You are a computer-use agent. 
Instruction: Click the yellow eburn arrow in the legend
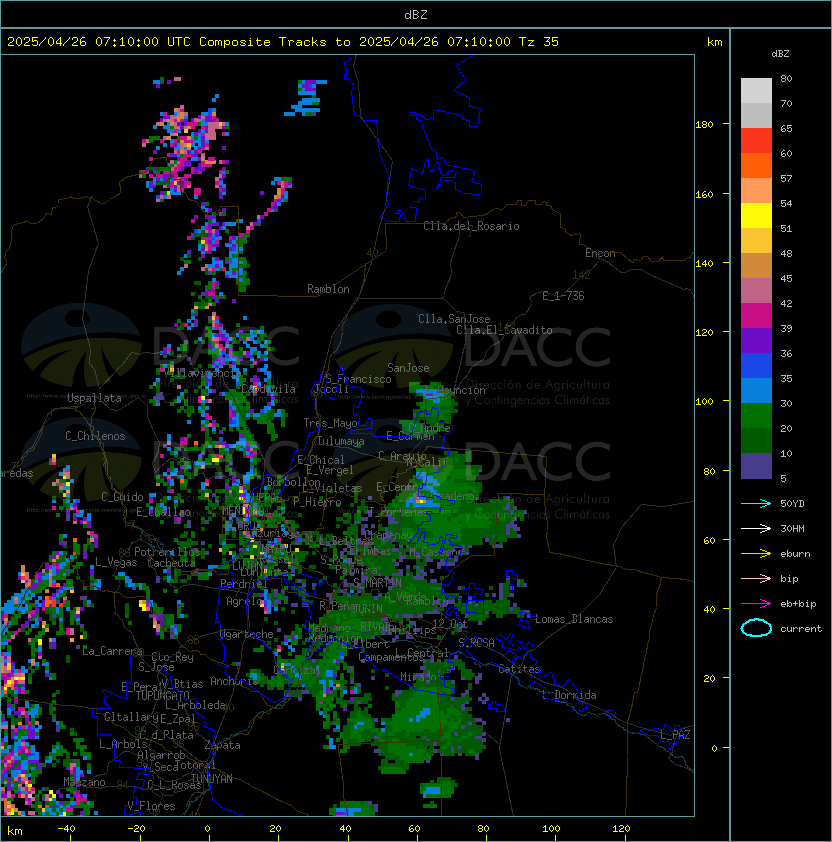click(756, 554)
